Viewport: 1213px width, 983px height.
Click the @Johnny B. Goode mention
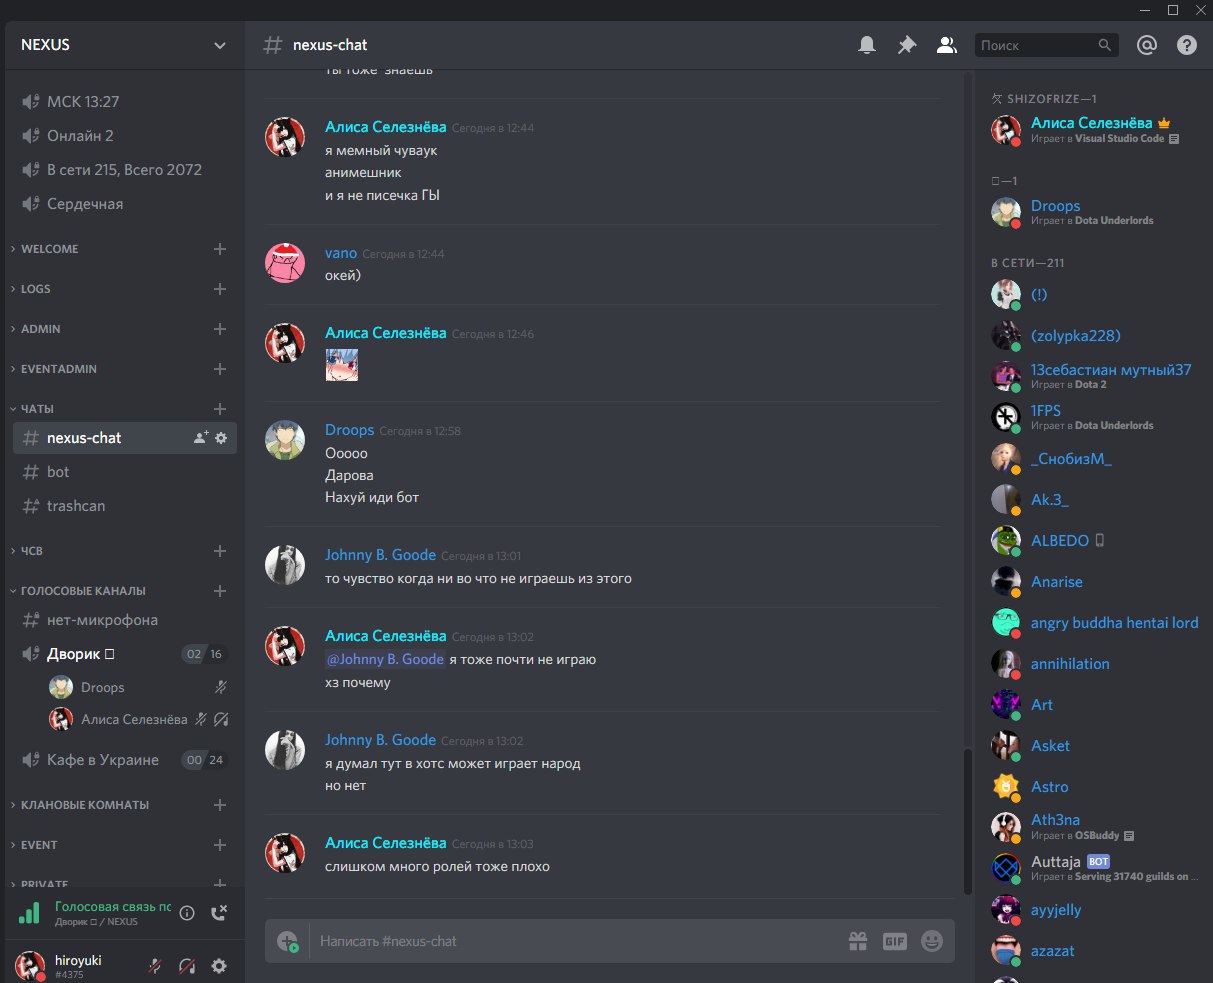click(385, 659)
